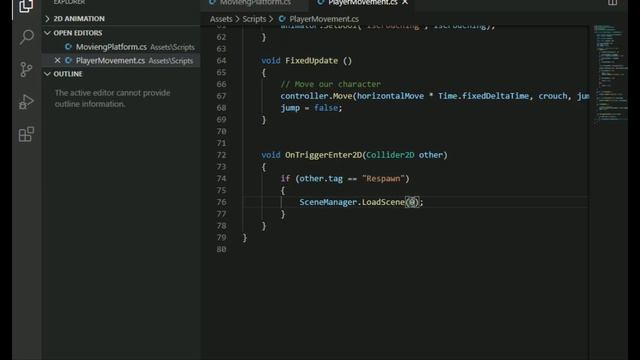This screenshot has height=360, width=640.
Task: Click the code minimap overview
Action: coord(610,73)
